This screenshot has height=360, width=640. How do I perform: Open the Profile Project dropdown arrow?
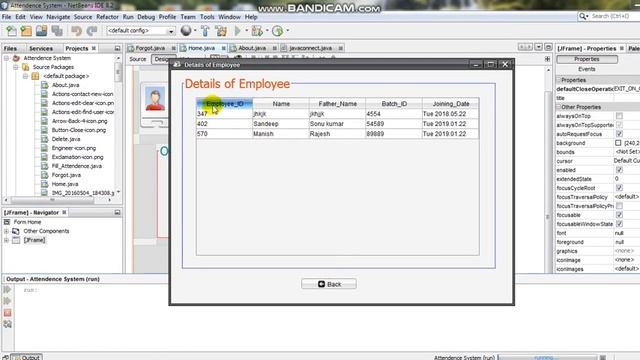[288, 31]
